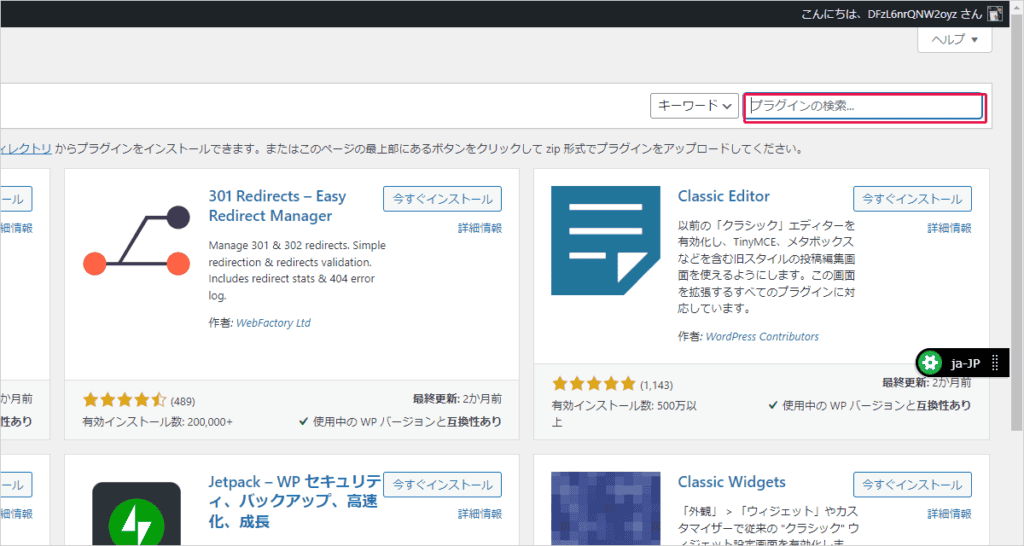Install 301 Redirects with 今すぐインストール button
This screenshot has height=546, width=1024.
click(442, 199)
